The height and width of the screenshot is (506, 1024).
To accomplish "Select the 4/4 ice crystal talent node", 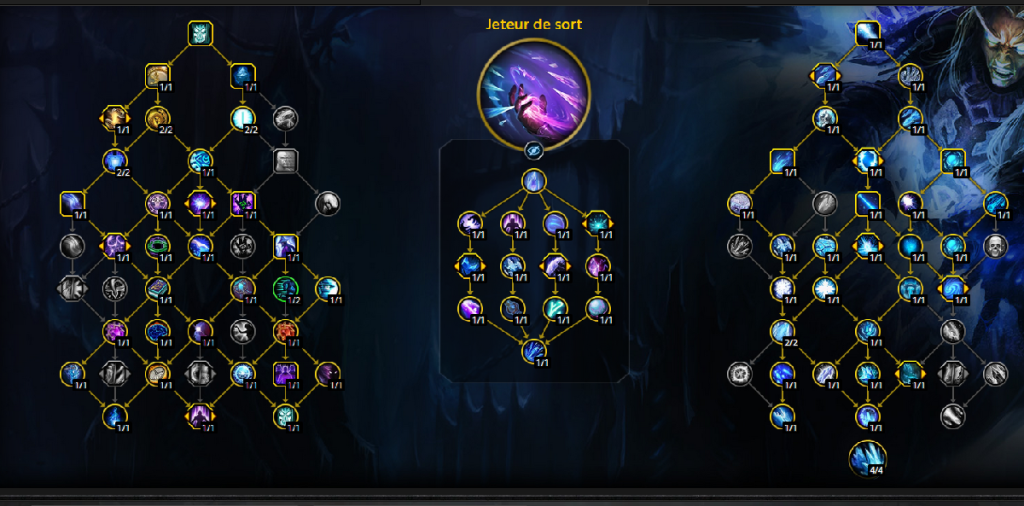I will (x=867, y=459).
